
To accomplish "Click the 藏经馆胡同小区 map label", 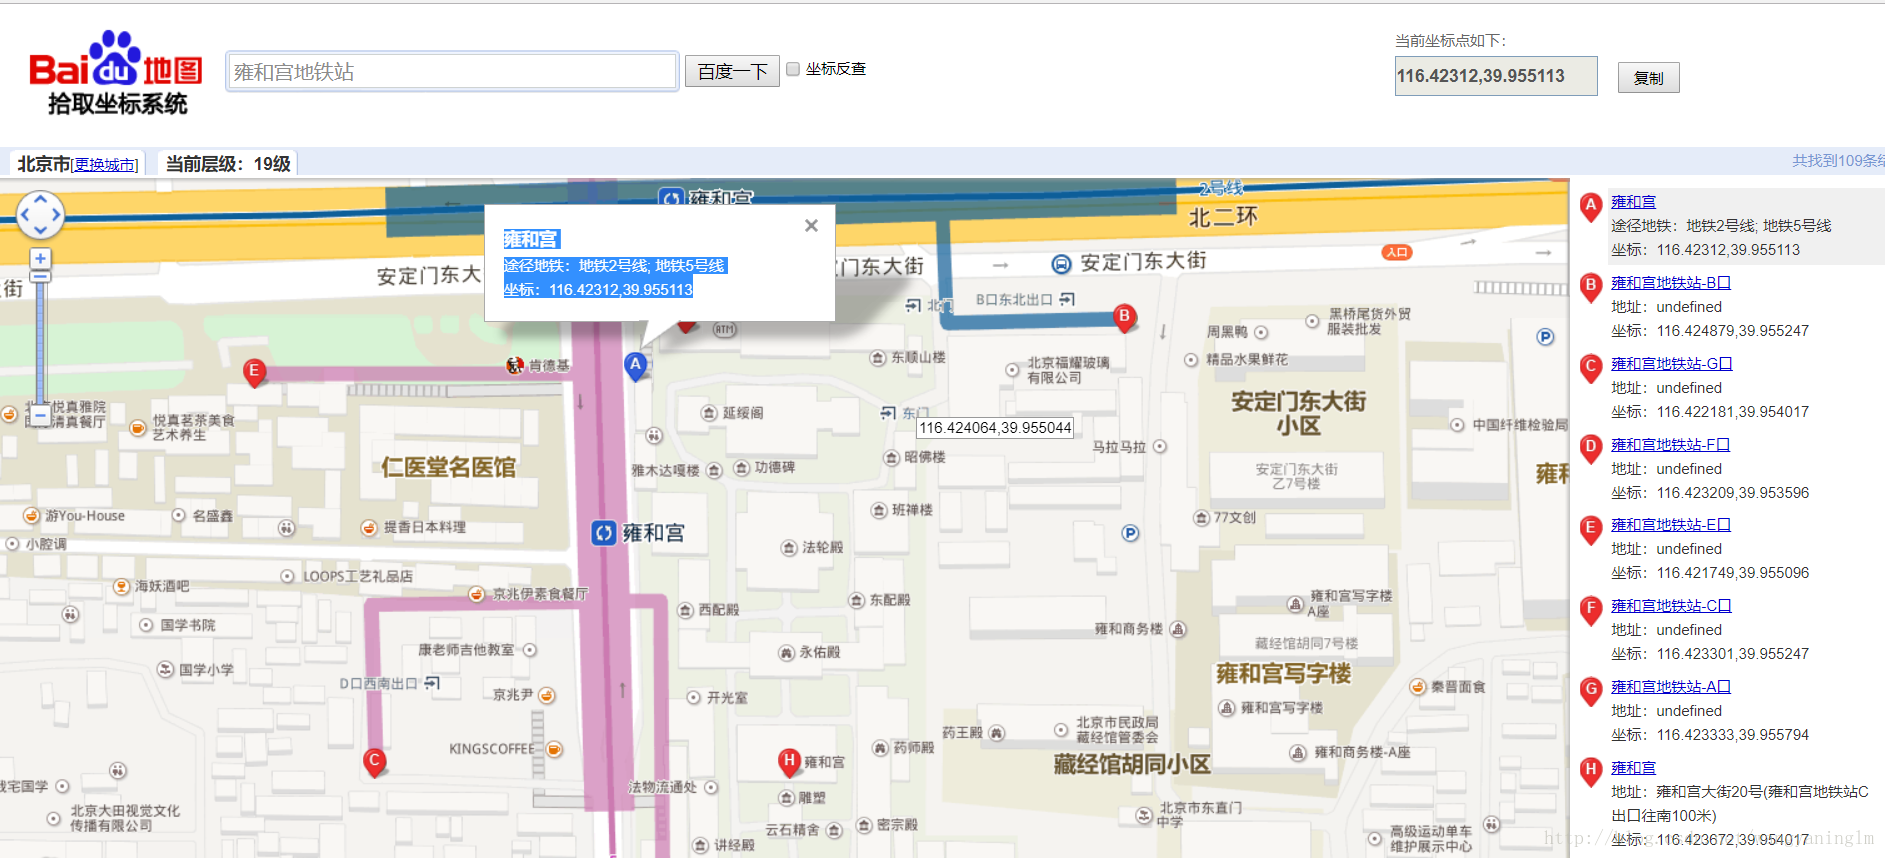I will click(1132, 765).
